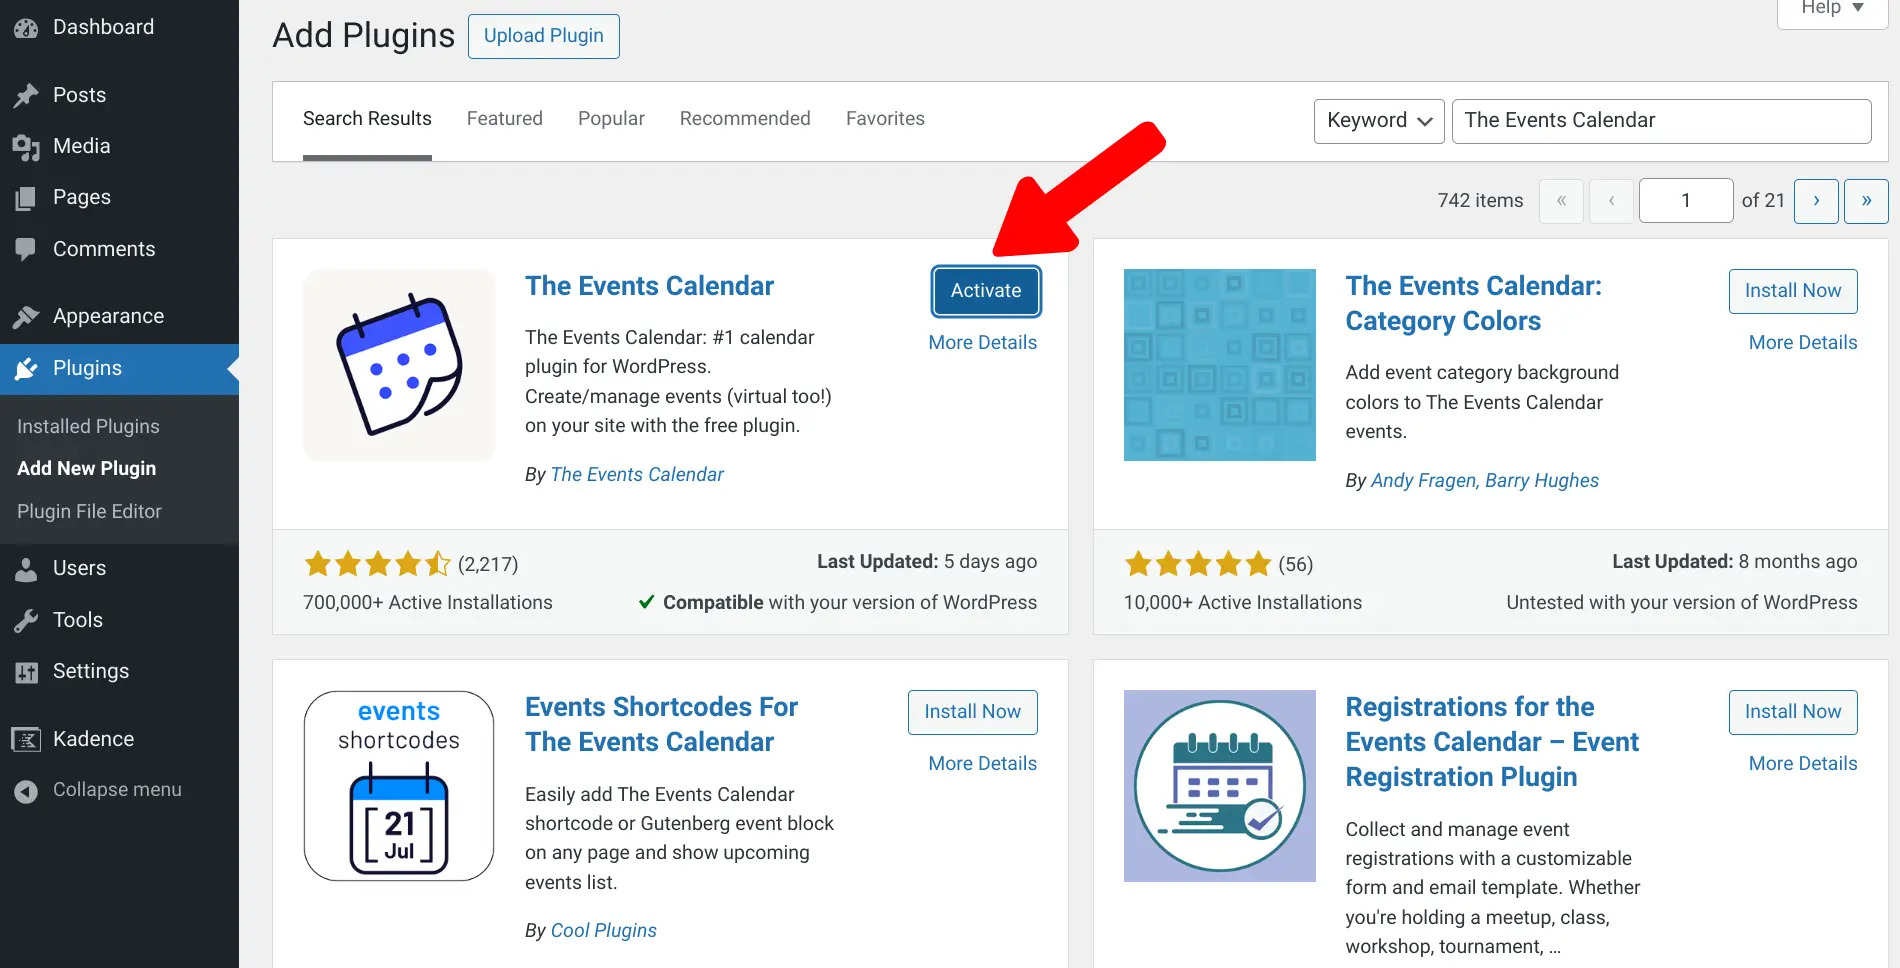
Task: Focus the plugin search input field
Action: pos(1661,121)
